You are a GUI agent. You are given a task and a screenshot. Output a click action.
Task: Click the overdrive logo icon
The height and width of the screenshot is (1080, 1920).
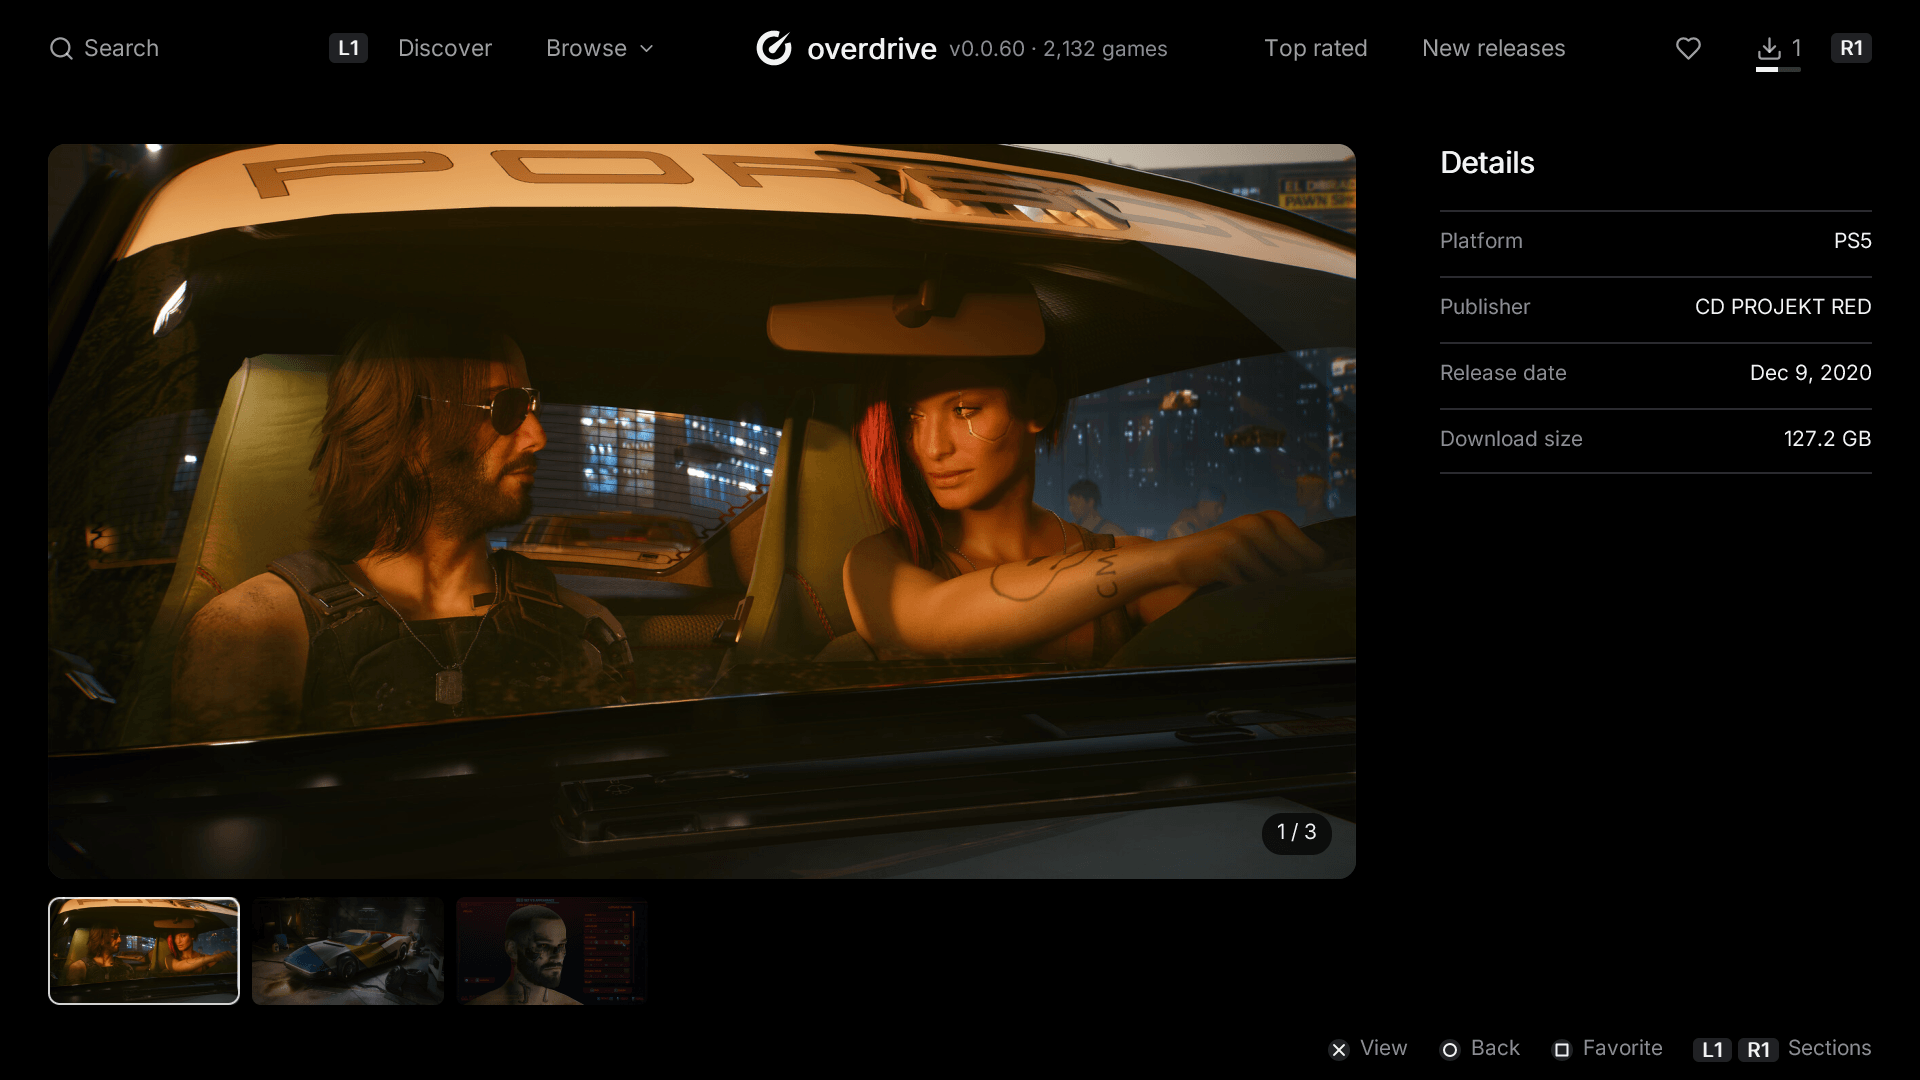coord(774,48)
